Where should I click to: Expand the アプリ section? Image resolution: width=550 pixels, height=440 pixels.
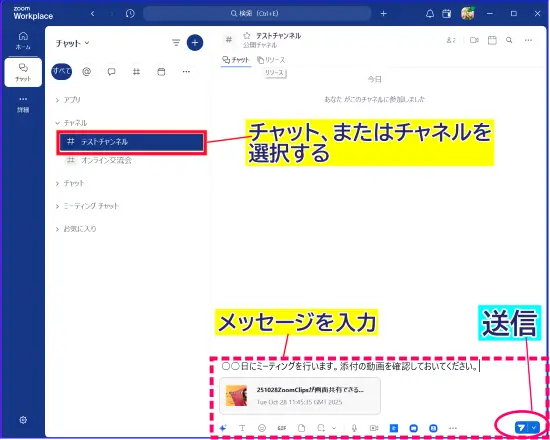pos(68,100)
